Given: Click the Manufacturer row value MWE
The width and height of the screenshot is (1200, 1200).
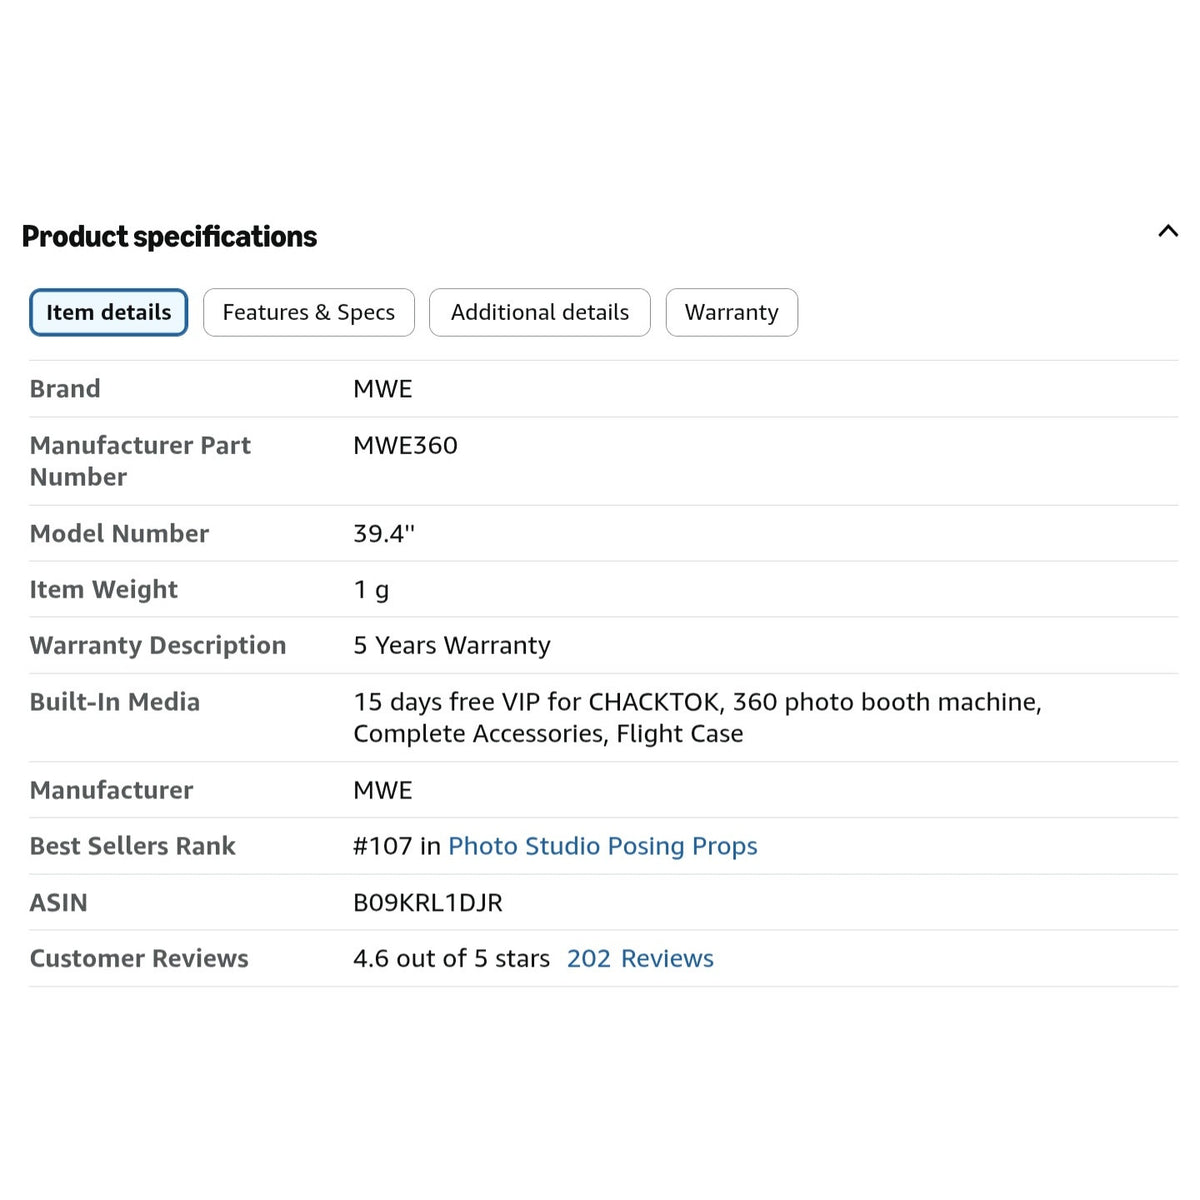Looking at the screenshot, I should pyautogui.click(x=383, y=790).
